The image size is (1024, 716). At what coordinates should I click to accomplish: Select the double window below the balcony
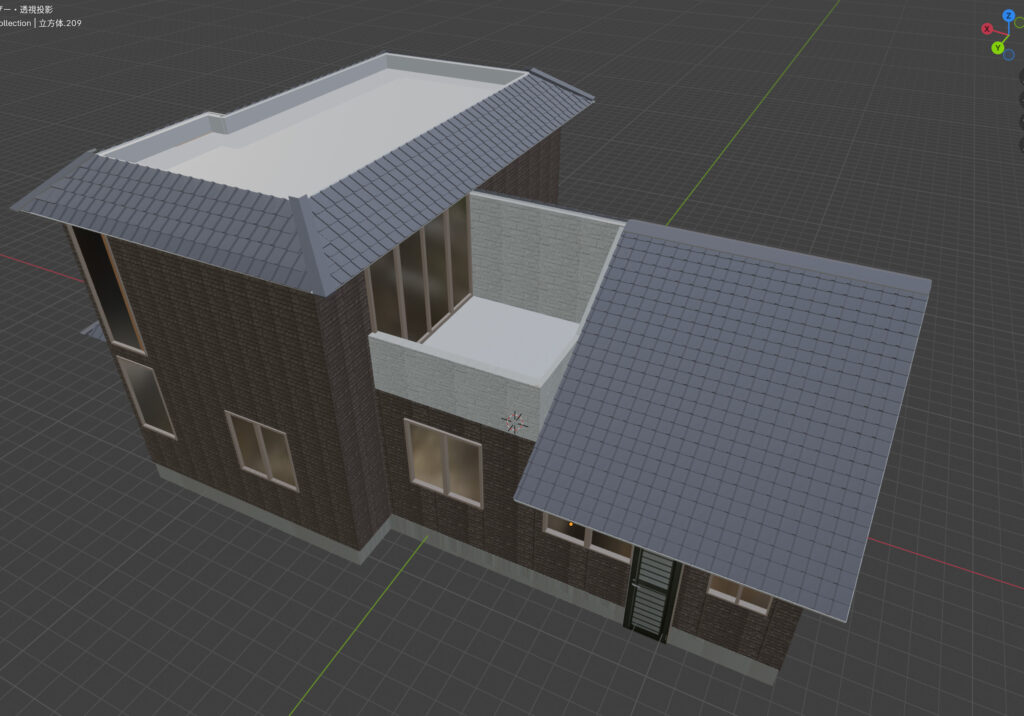tap(443, 460)
